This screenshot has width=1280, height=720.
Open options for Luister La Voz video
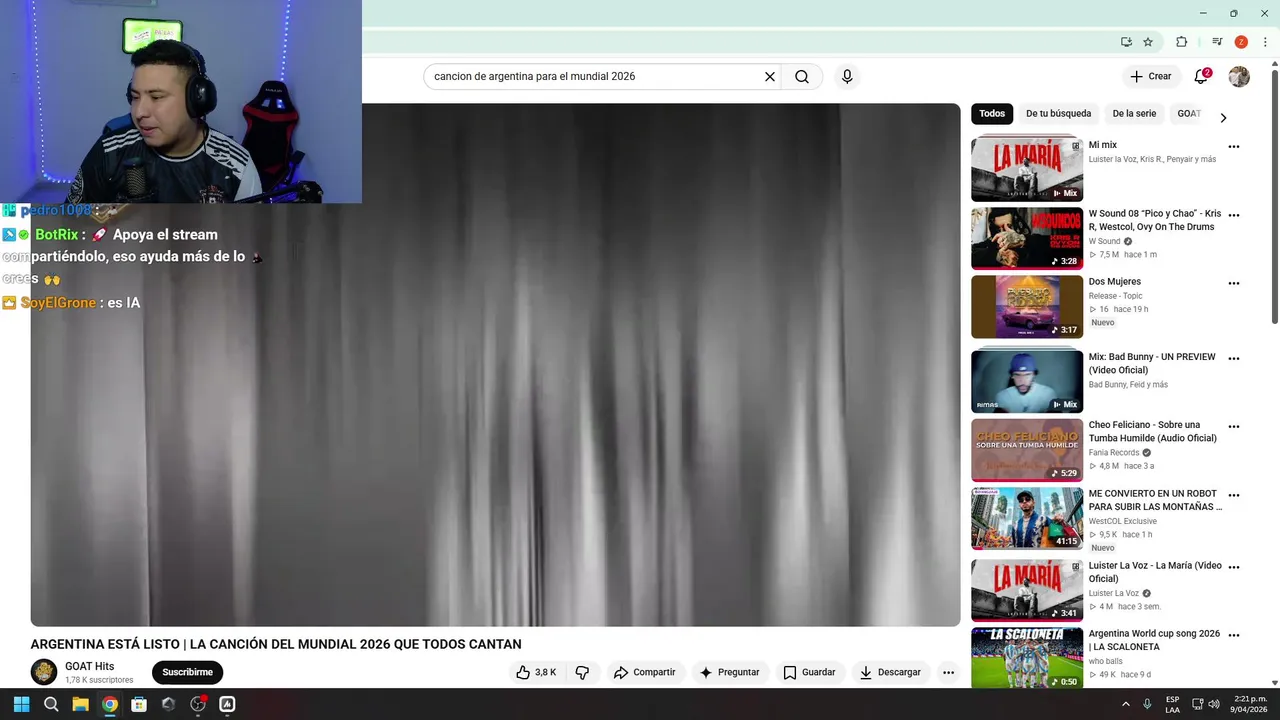(1234, 567)
